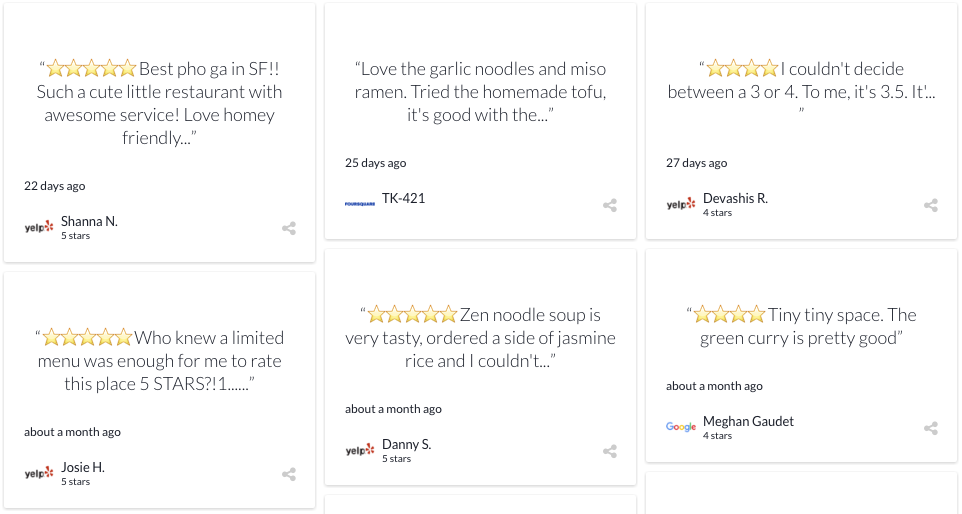Click Yelp logo beside Josie H.
Image resolution: width=962 pixels, height=514 pixels.
[39, 474]
